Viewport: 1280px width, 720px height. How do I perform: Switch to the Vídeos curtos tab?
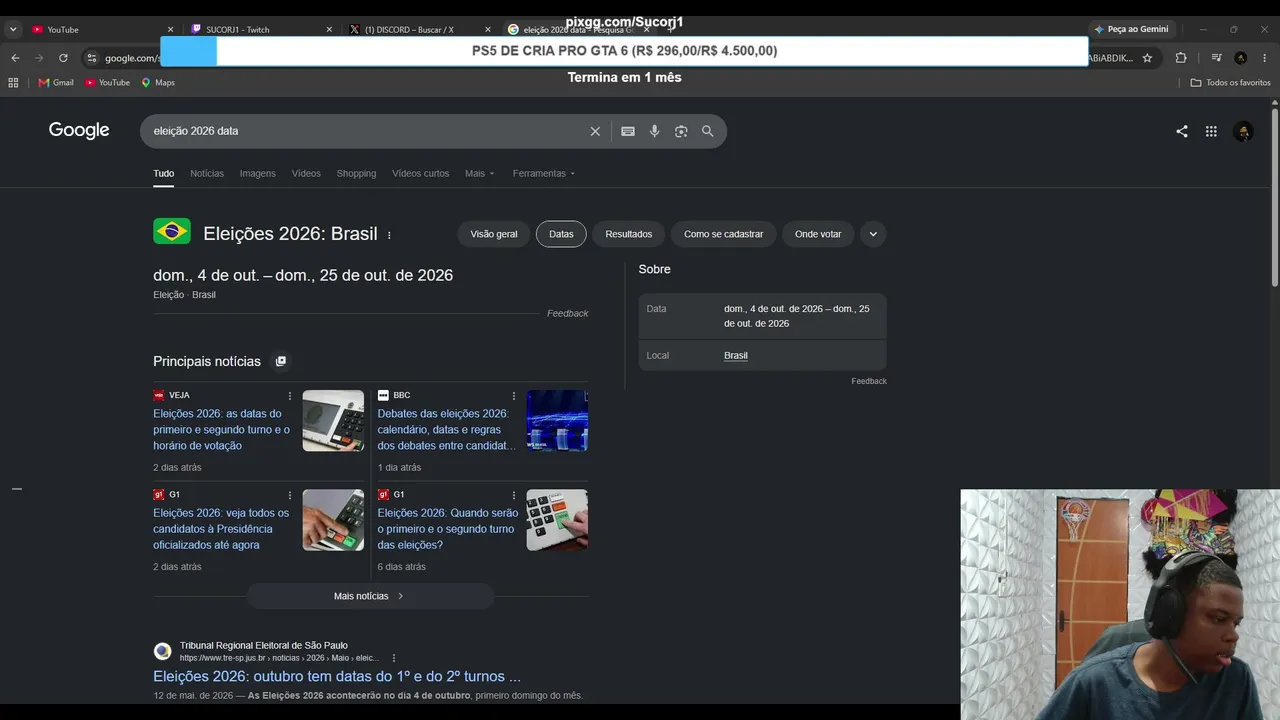click(421, 174)
